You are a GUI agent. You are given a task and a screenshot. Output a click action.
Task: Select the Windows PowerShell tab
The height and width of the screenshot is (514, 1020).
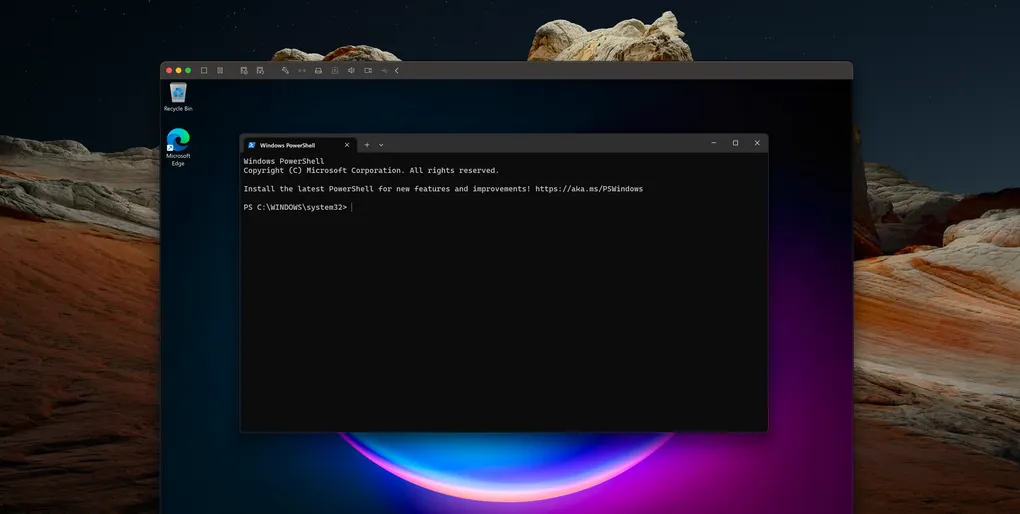299,145
